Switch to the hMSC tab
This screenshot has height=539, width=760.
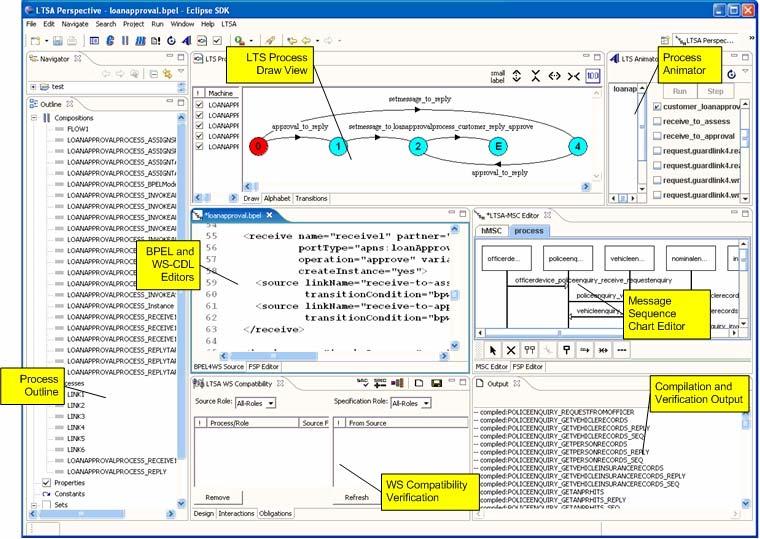coord(491,231)
